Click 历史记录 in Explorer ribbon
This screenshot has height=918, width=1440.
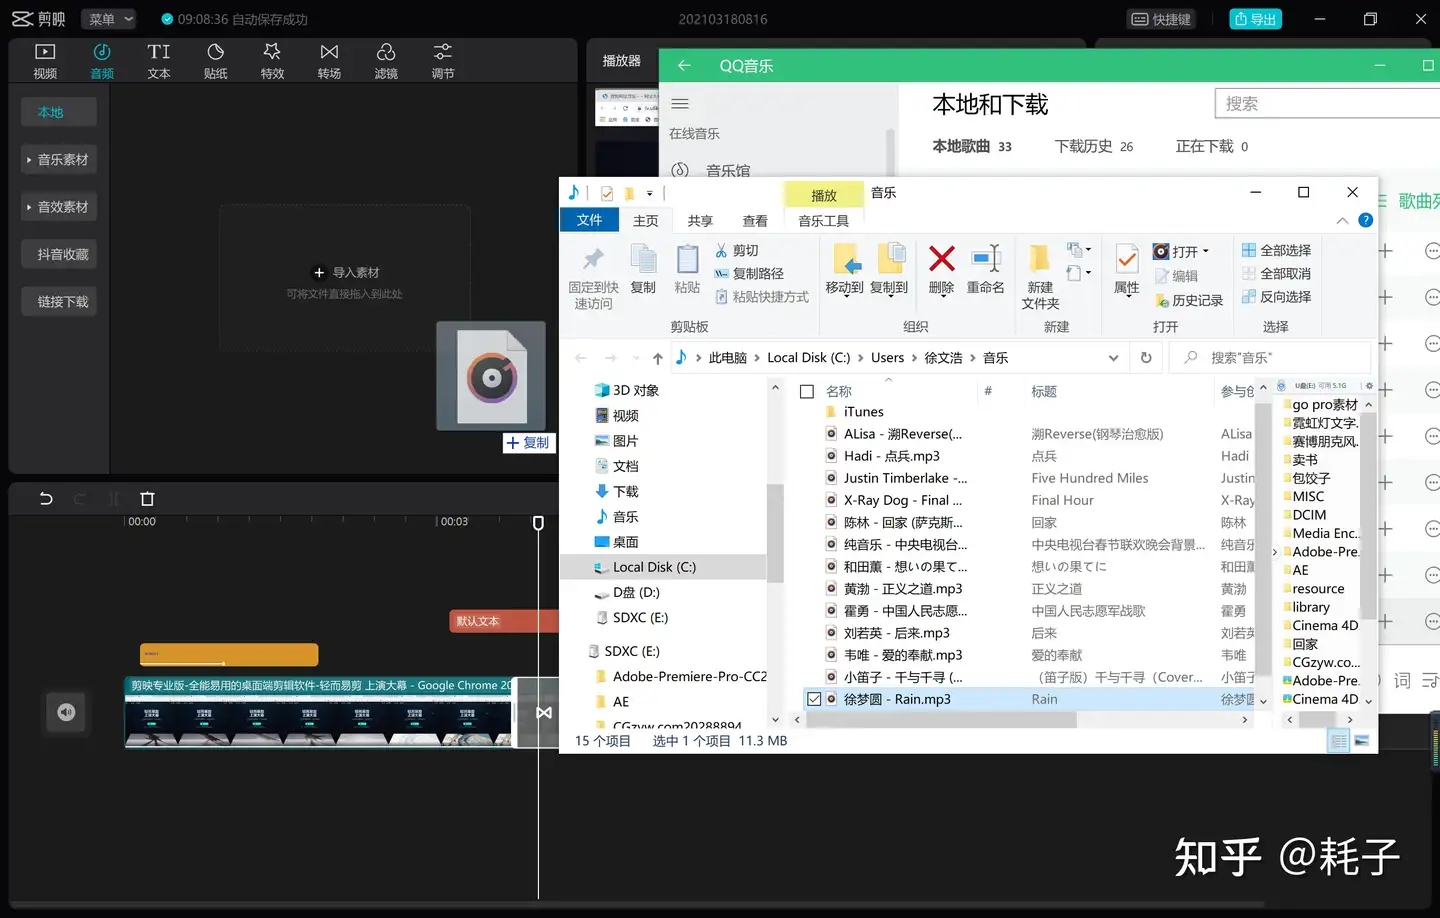(x=1189, y=300)
